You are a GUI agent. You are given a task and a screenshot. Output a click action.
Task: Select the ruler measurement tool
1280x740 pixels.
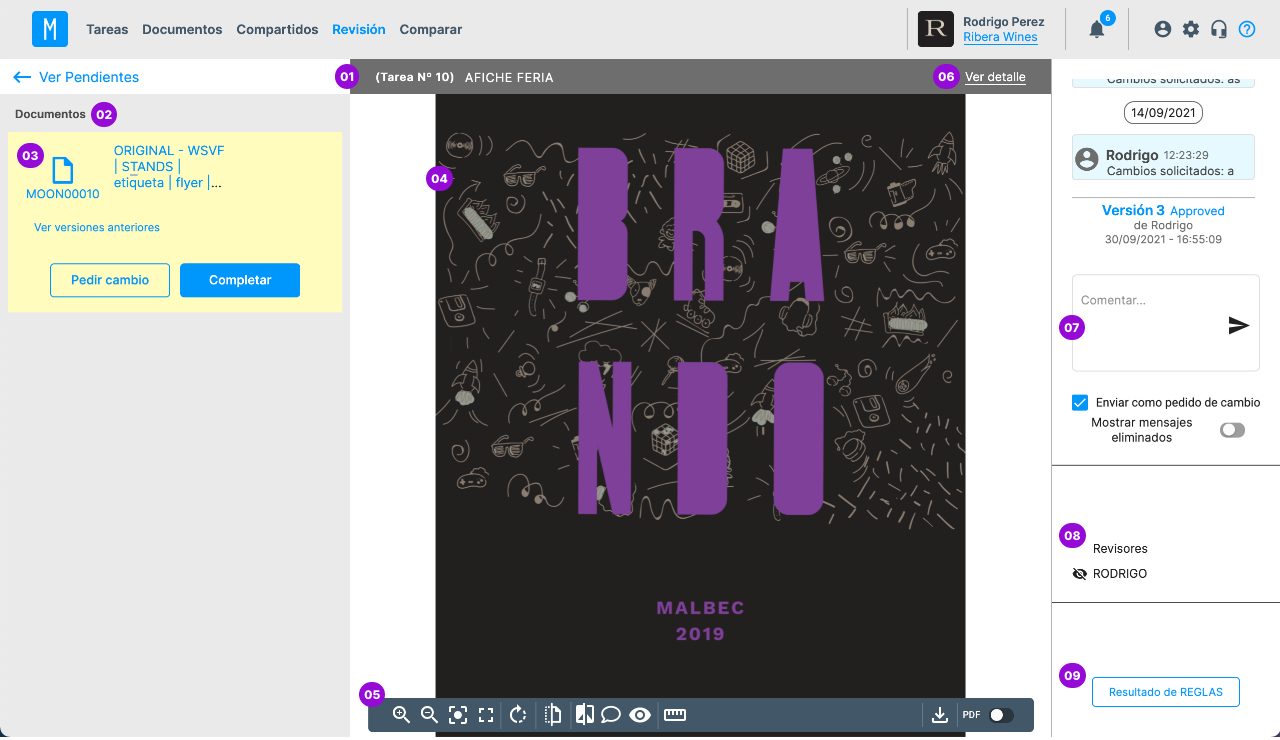coord(675,715)
